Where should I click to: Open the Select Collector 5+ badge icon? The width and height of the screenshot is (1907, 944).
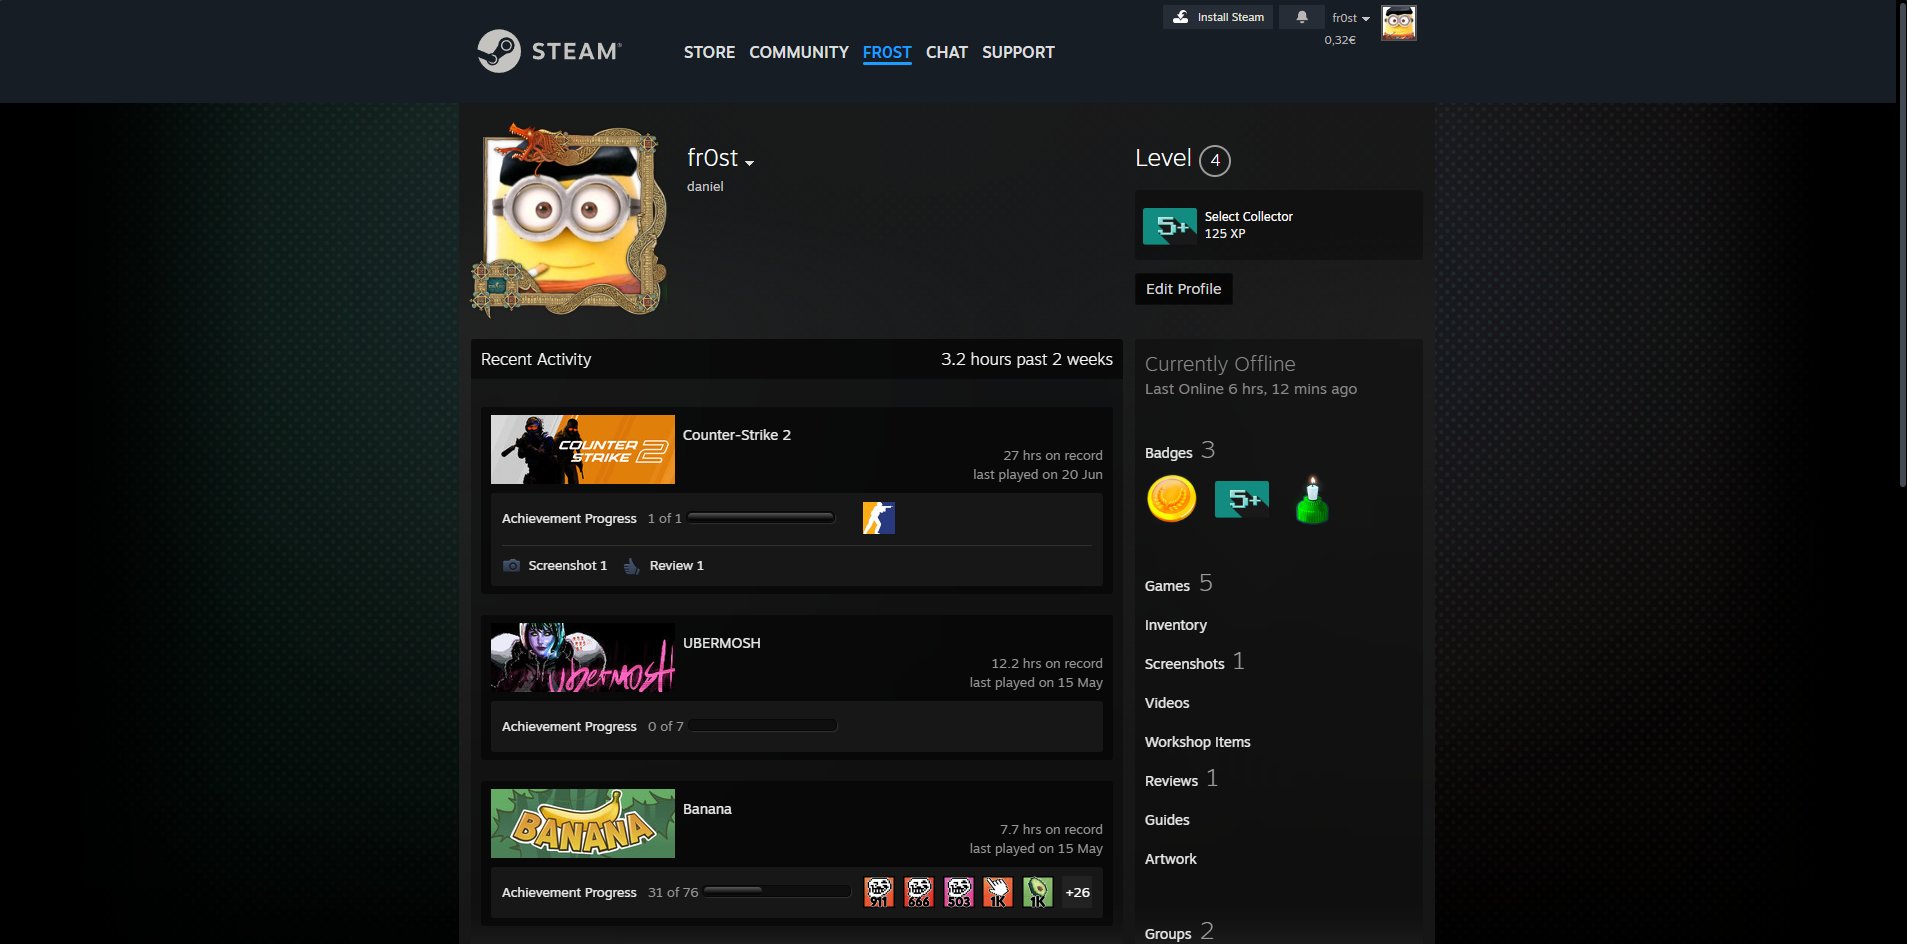1170,226
